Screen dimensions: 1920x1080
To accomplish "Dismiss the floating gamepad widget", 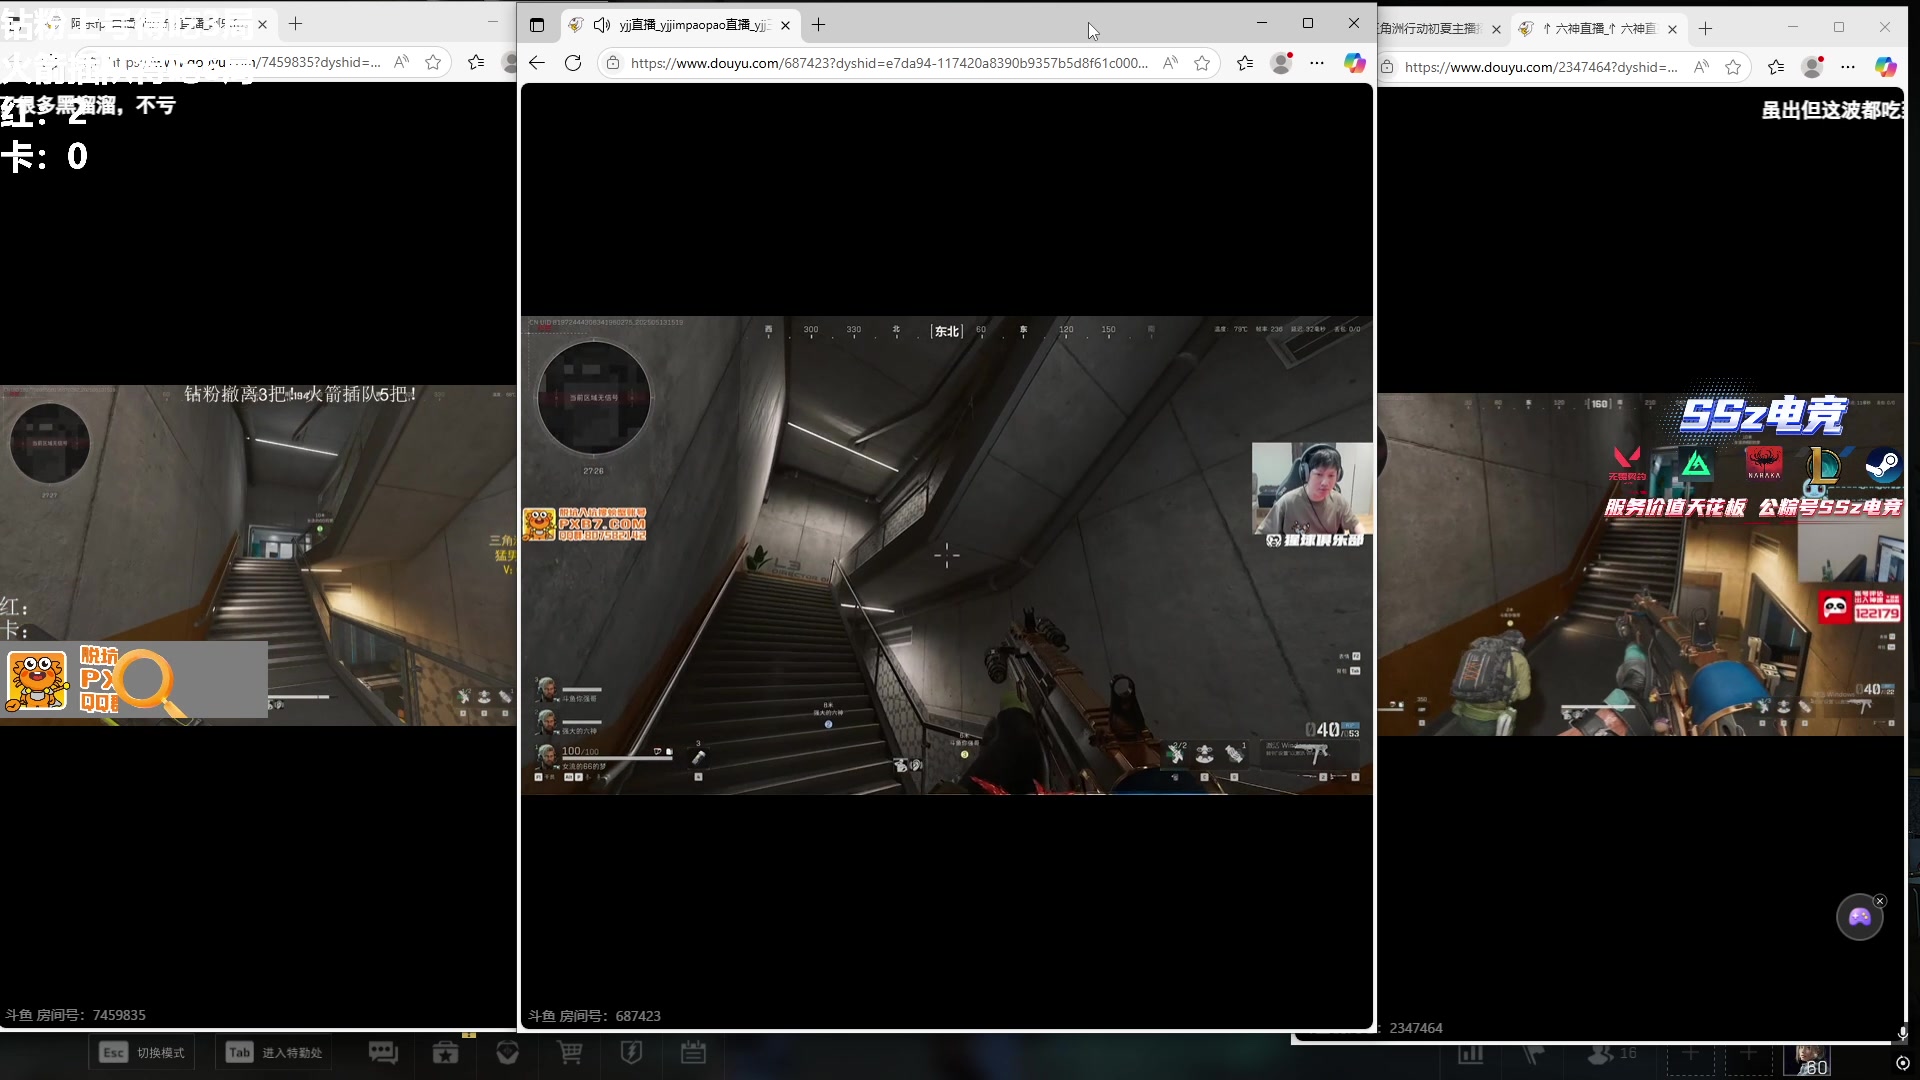I will (x=1880, y=901).
